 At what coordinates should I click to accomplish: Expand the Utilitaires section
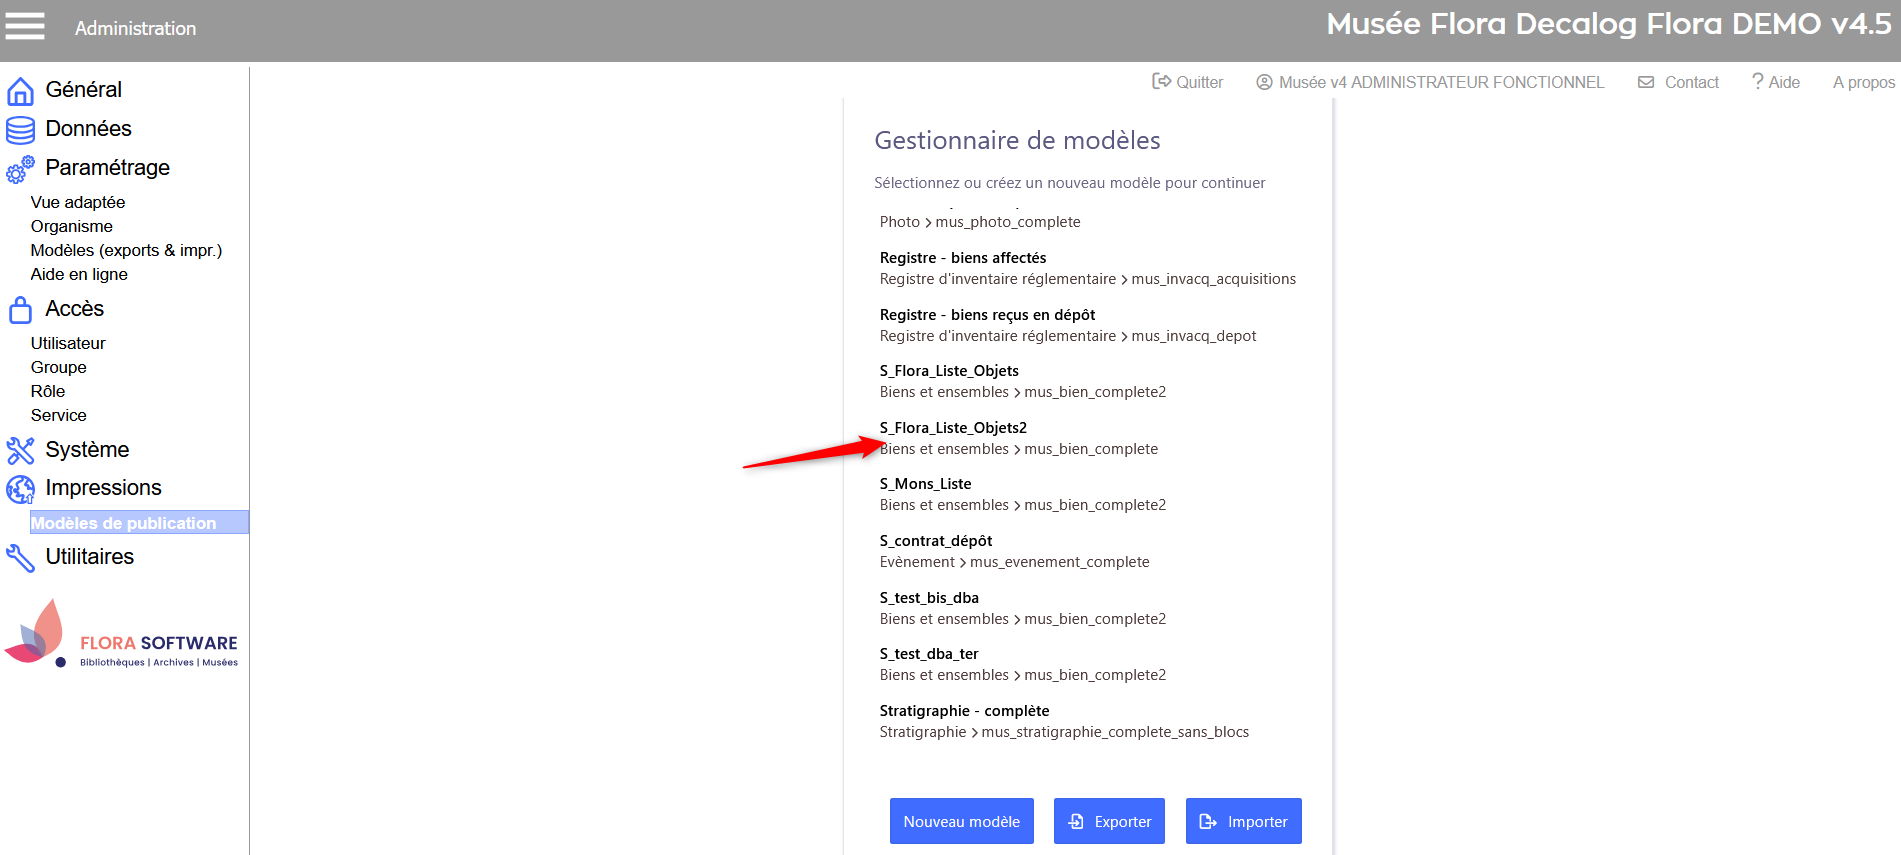click(89, 557)
